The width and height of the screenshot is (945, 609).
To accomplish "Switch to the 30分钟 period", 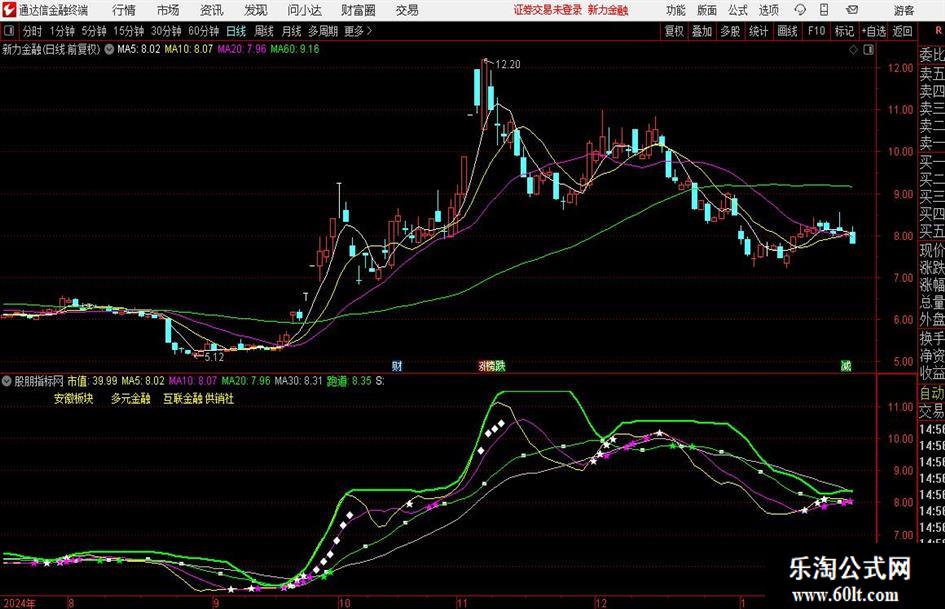I will 166,31.
